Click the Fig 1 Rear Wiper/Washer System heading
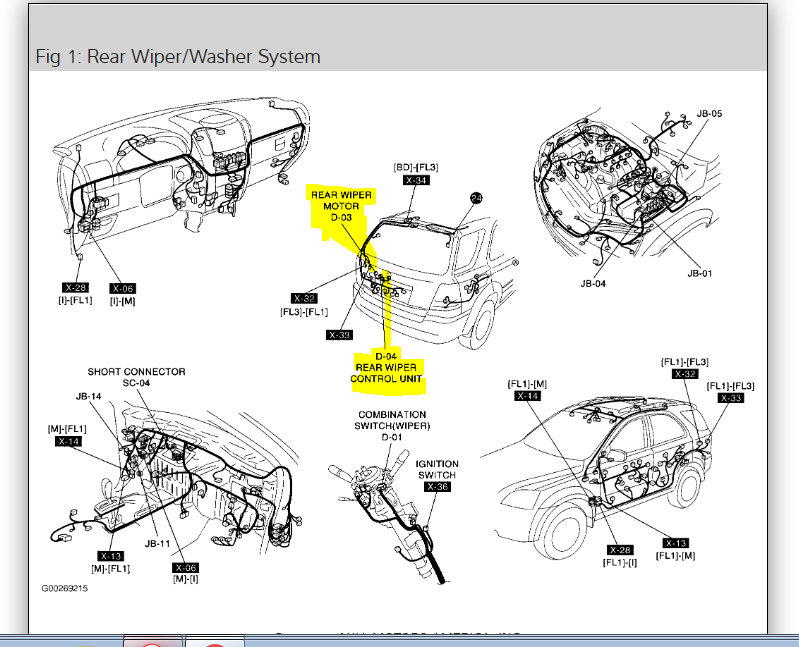Viewport: 799px width, 647px height. (x=178, y=56)
